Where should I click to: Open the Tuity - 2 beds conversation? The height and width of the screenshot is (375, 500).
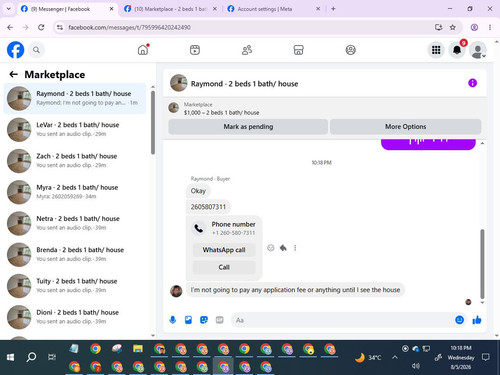click(75, 286)
